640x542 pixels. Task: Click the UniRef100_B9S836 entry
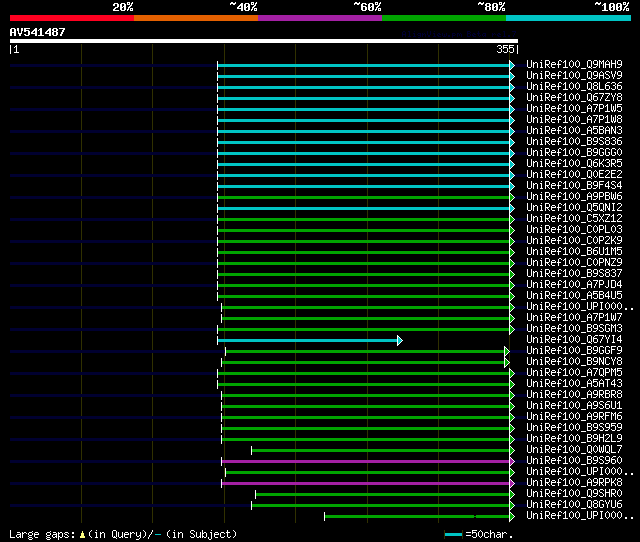574,141
